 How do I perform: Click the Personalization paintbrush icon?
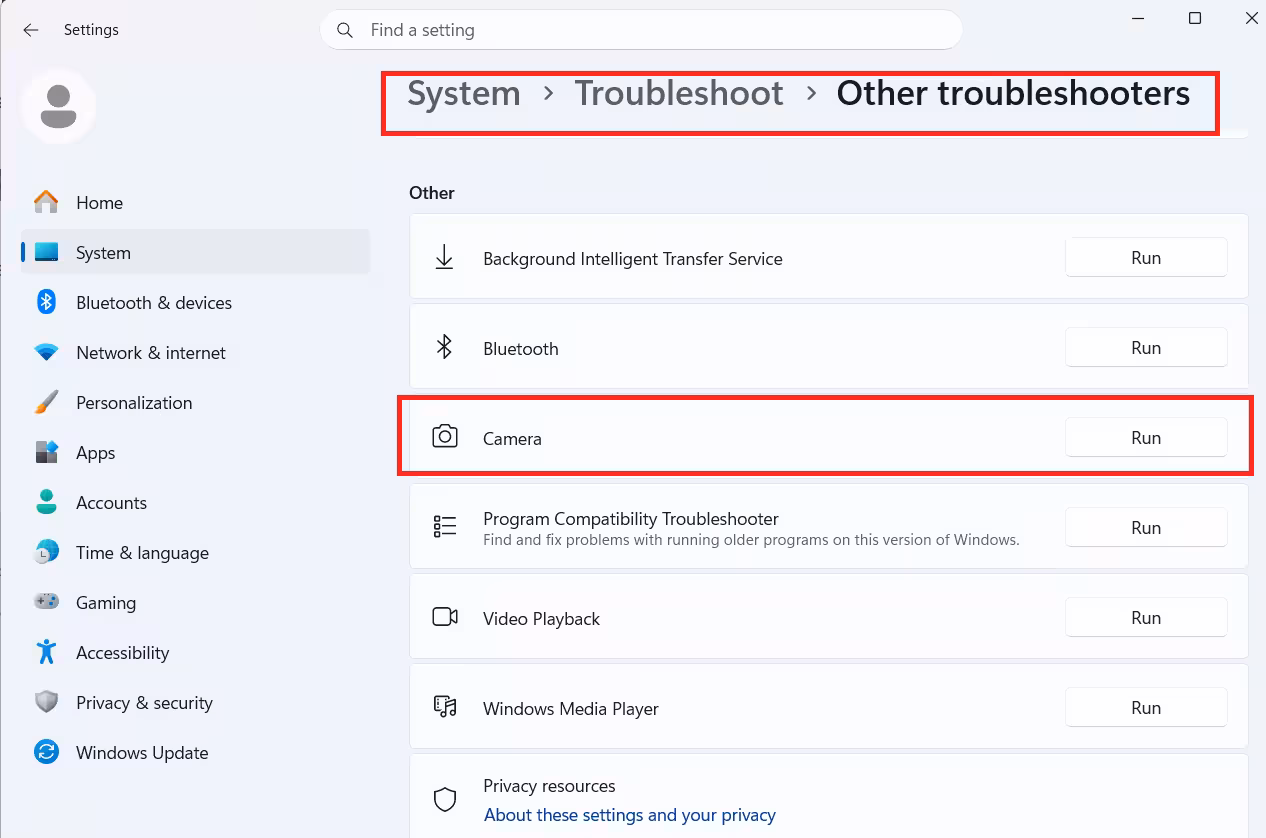[x=46, y=403]
